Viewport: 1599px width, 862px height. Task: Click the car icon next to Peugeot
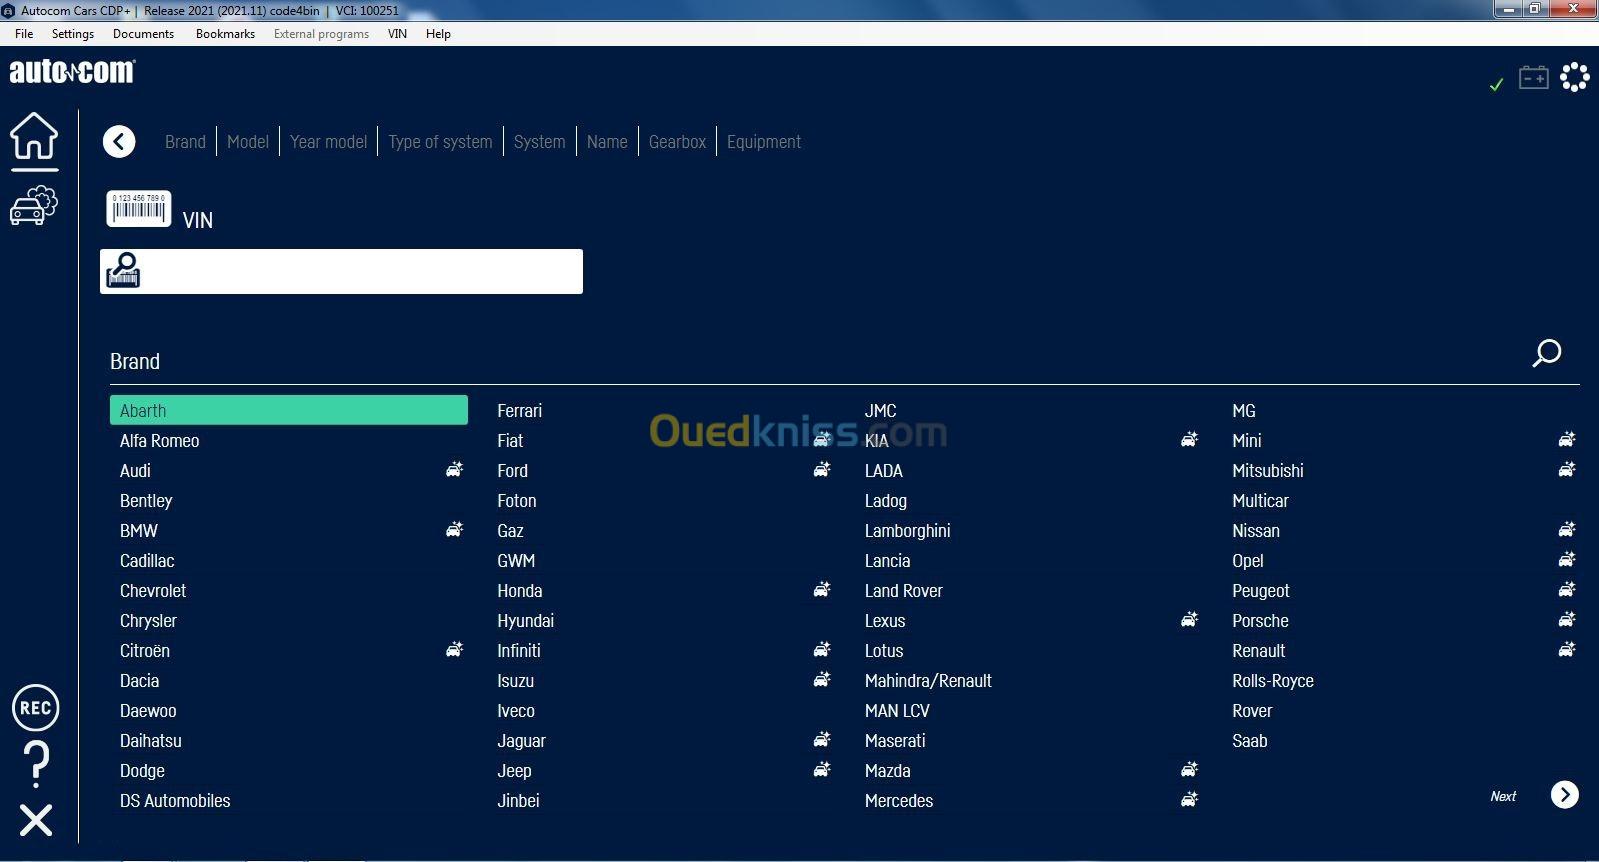pyautogui.click(x=1567, y=589)
